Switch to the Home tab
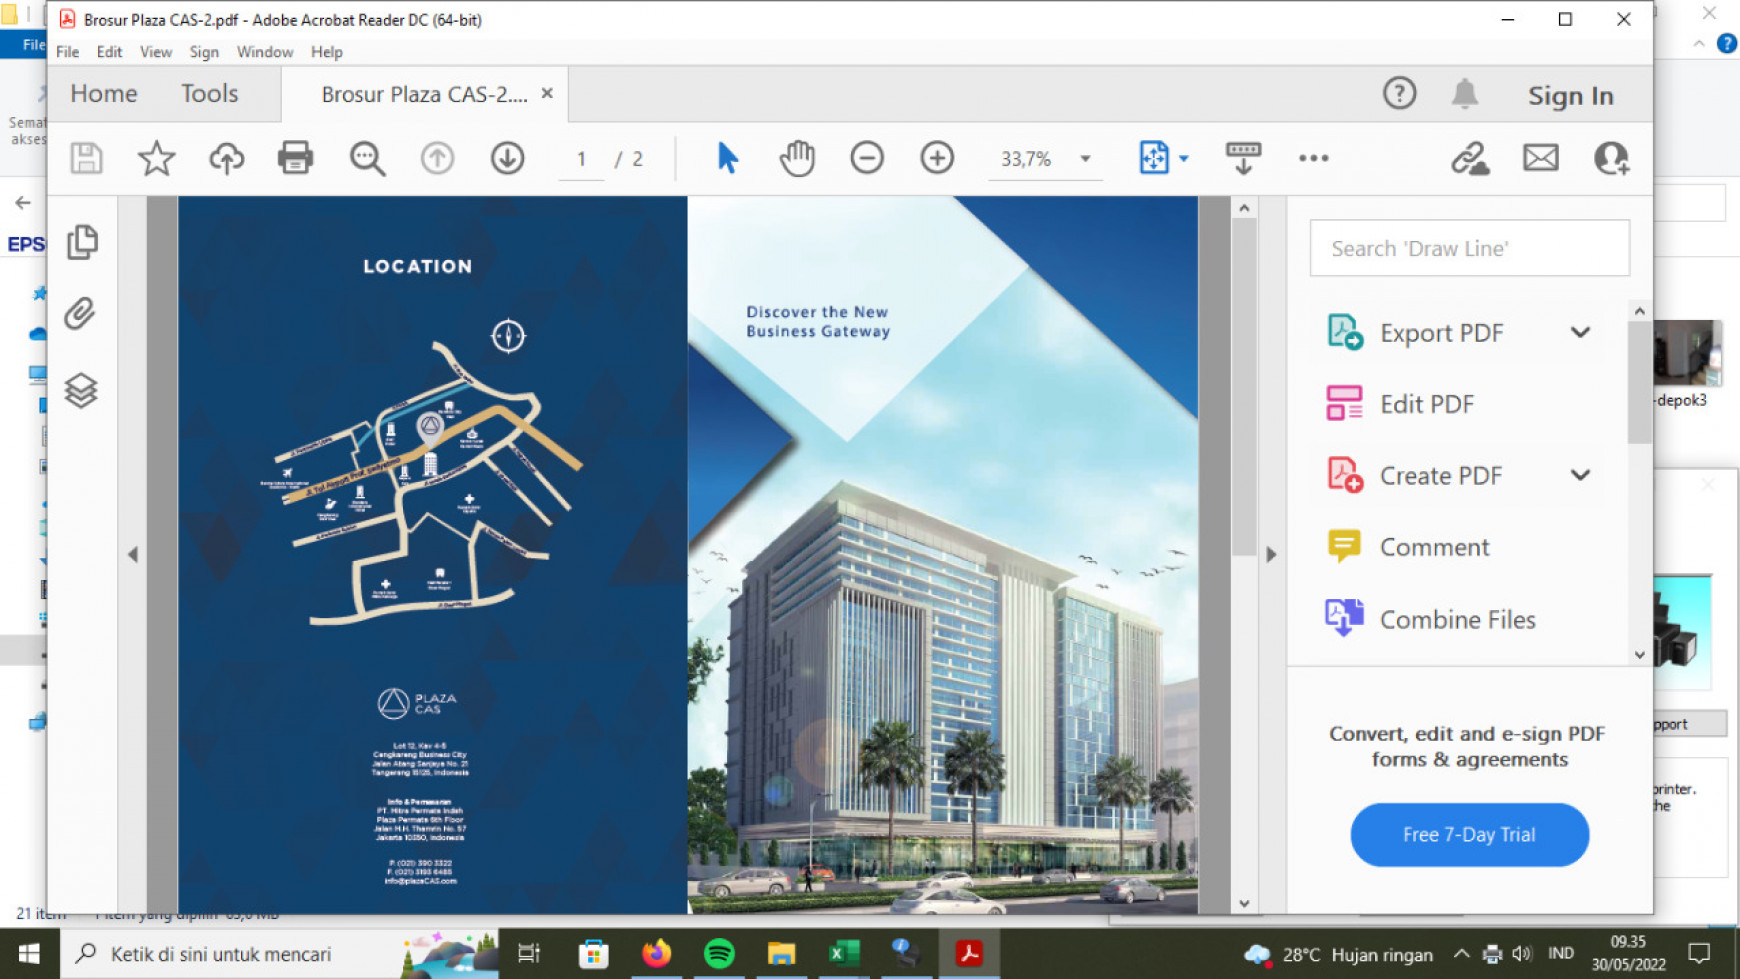This screenshot has width=1740, height=979. pyautogui.click(x=103, y=93)
